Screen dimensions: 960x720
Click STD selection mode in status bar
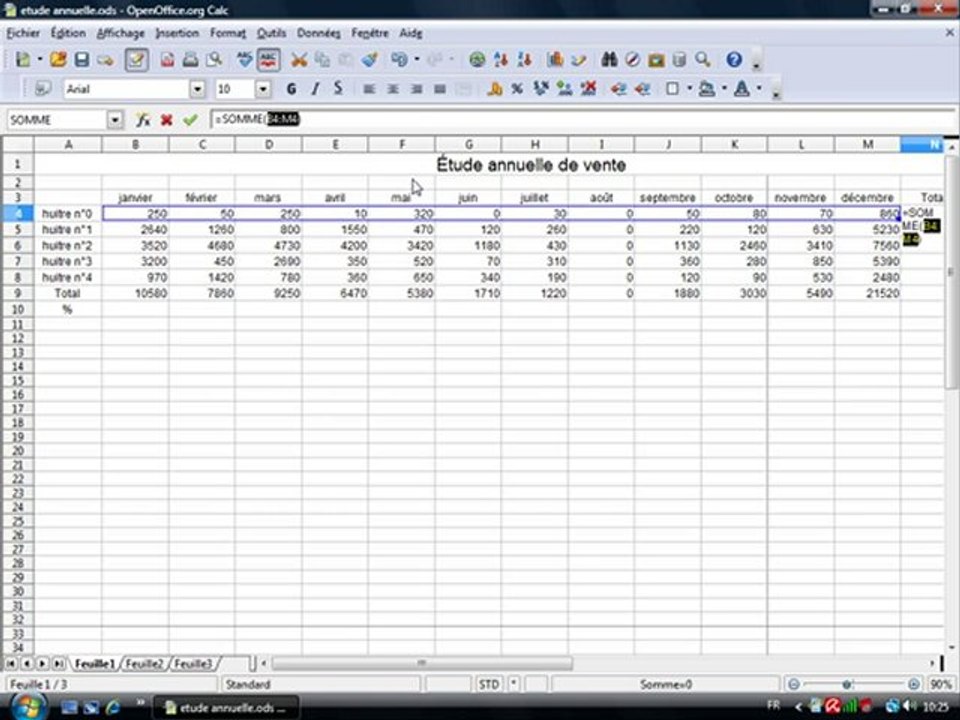point(489,684)
